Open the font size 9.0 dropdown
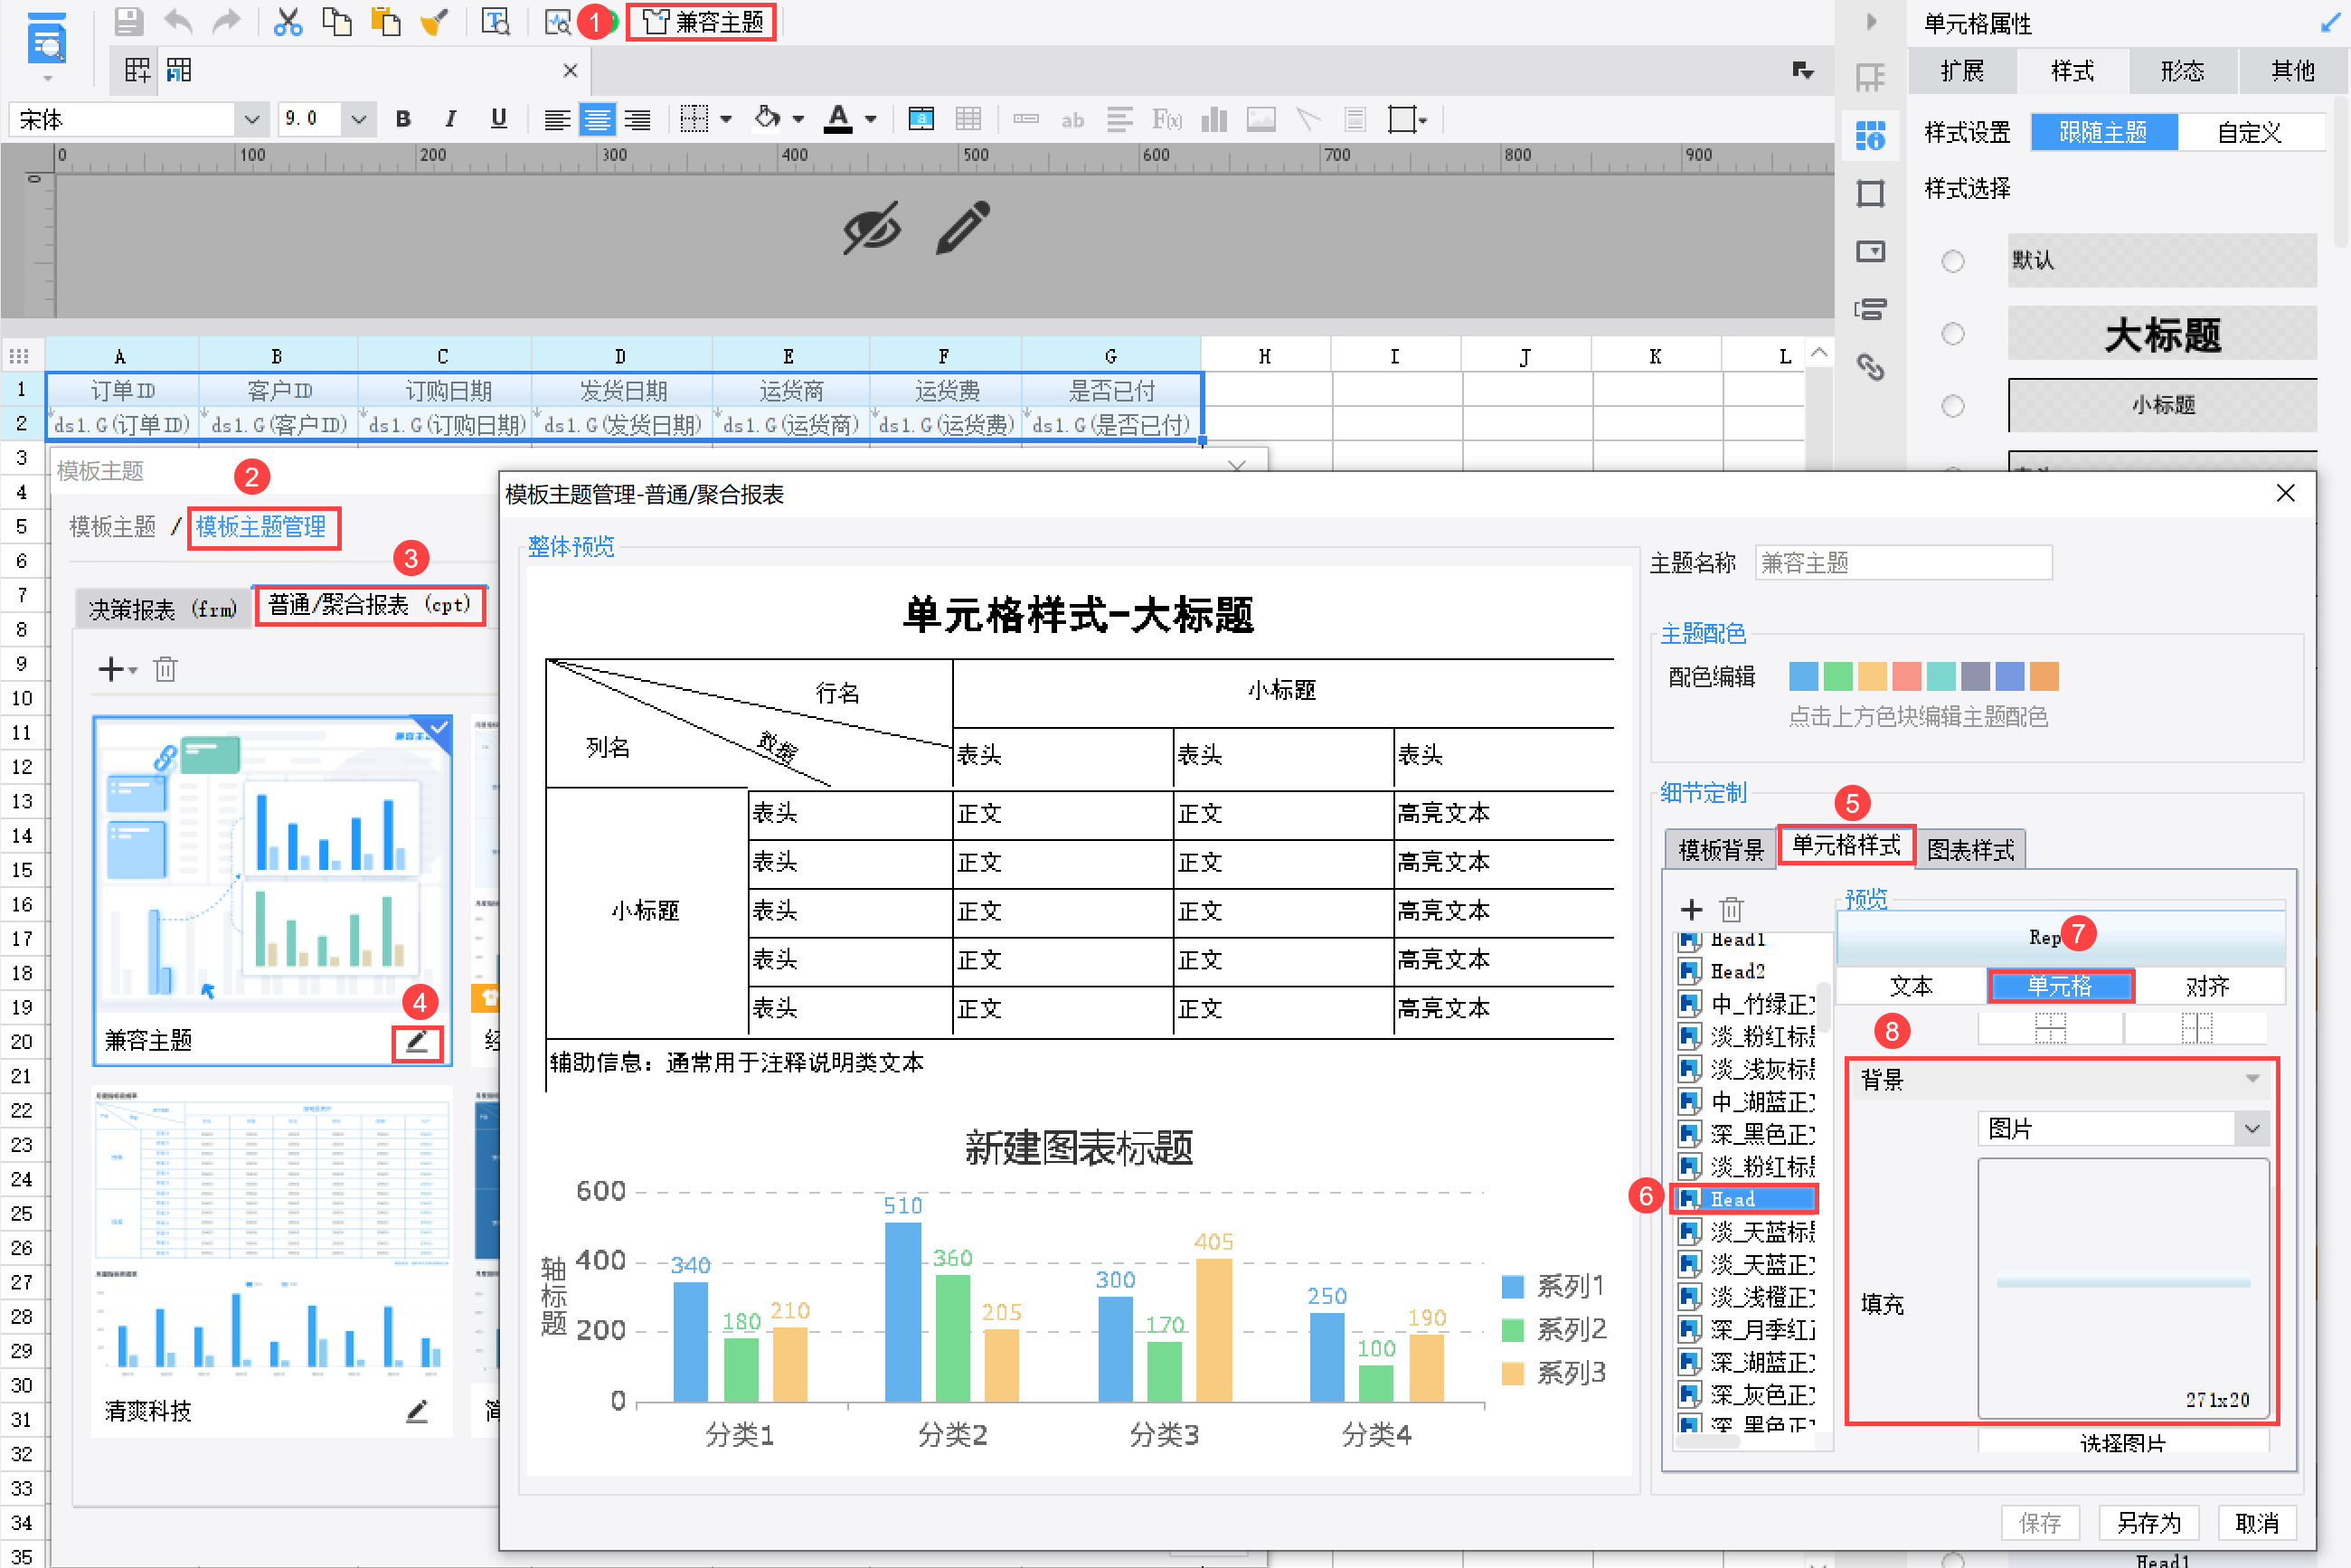2351x1568 pixels. tap(358, 120)
